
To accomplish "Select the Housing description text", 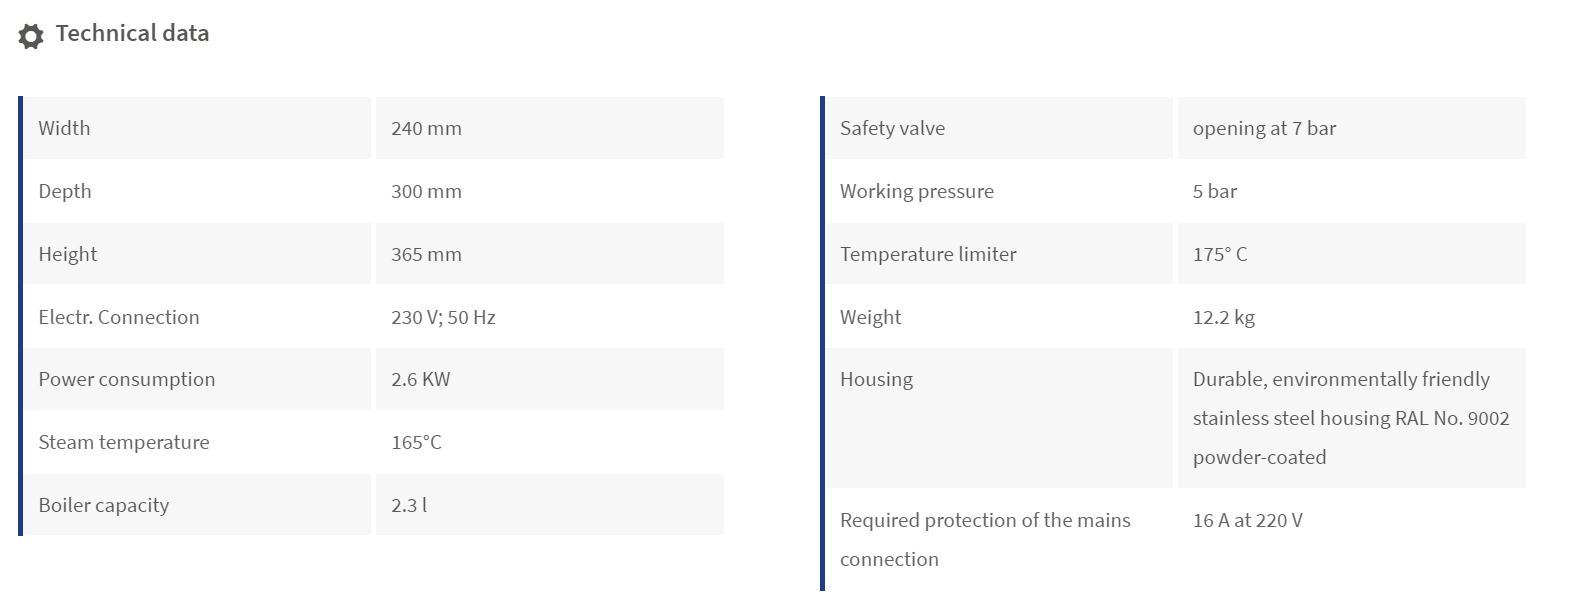I will click(1351, 418).
